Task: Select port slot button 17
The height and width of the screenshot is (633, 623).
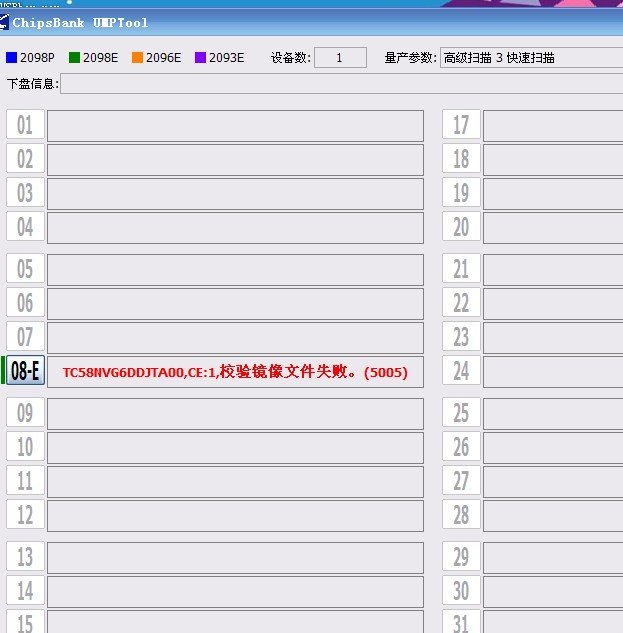Action: (x=461, y=126)
